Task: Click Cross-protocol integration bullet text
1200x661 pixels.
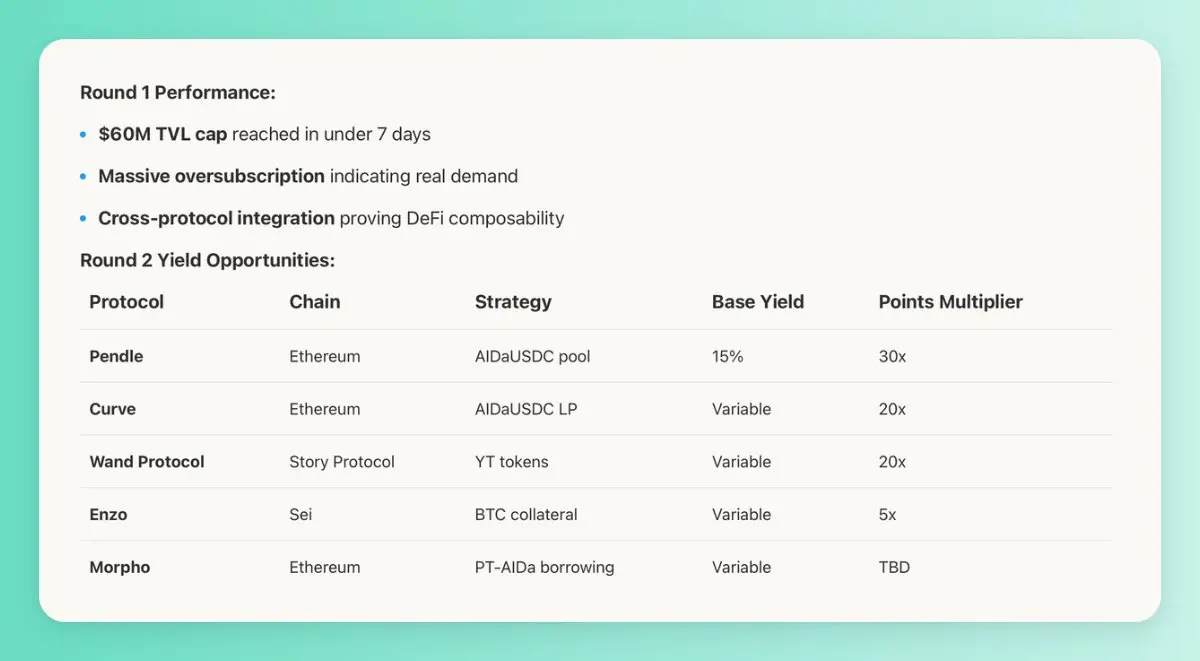Action: tap(331, 218)
